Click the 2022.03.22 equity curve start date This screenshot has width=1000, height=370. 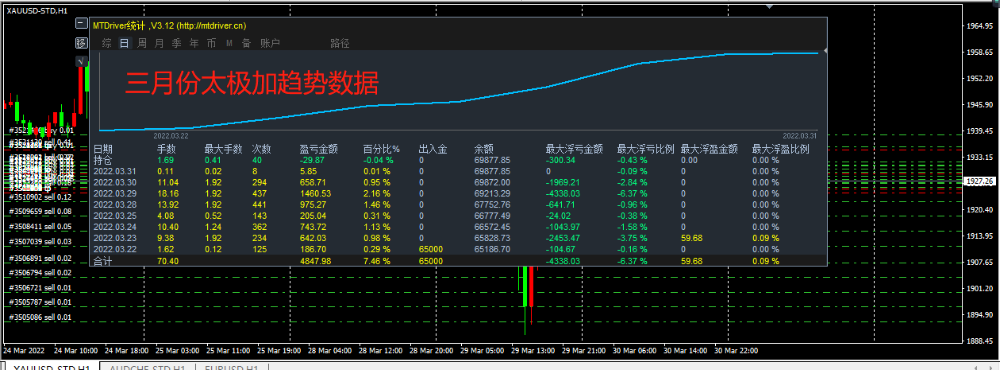pyautogui.click(x=171, y=135)
